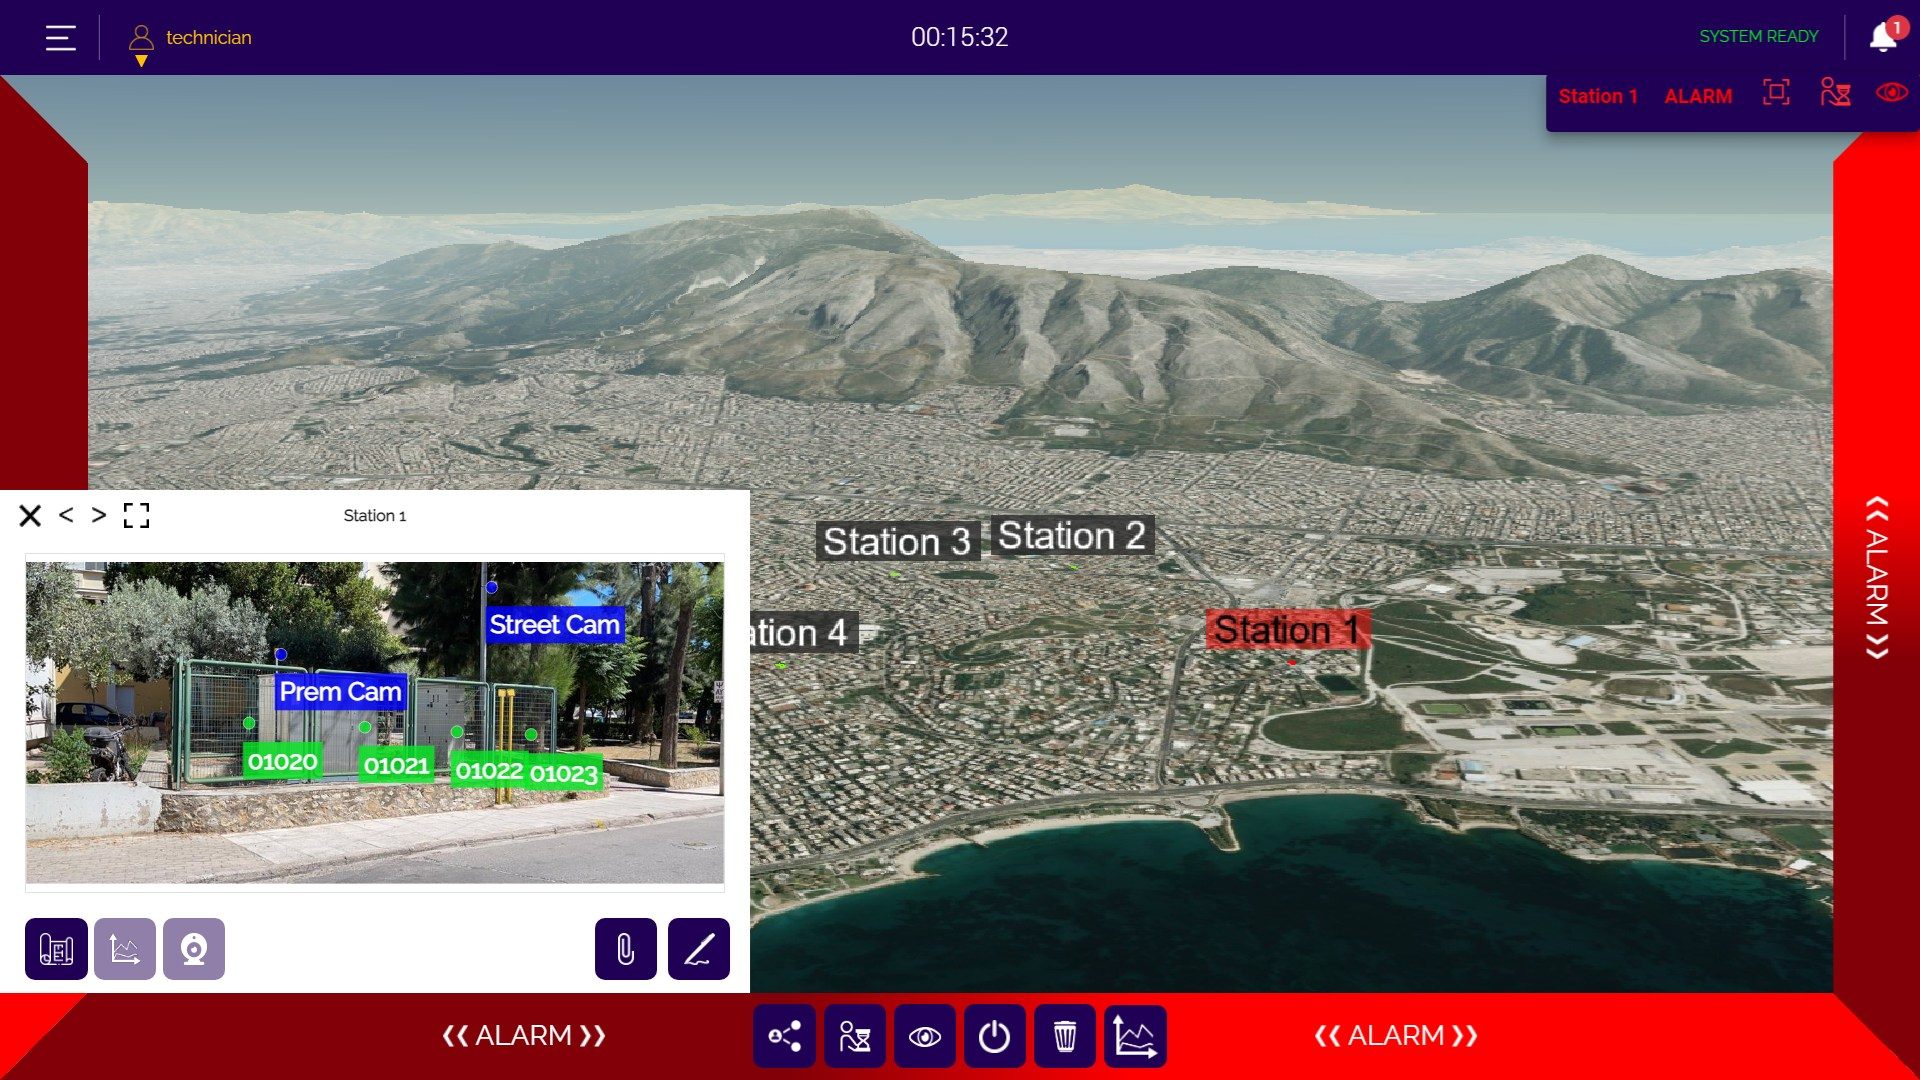Select sensor 01020 in the station photo
This screenshot has height=1080, width=1920.
point(282,762)
